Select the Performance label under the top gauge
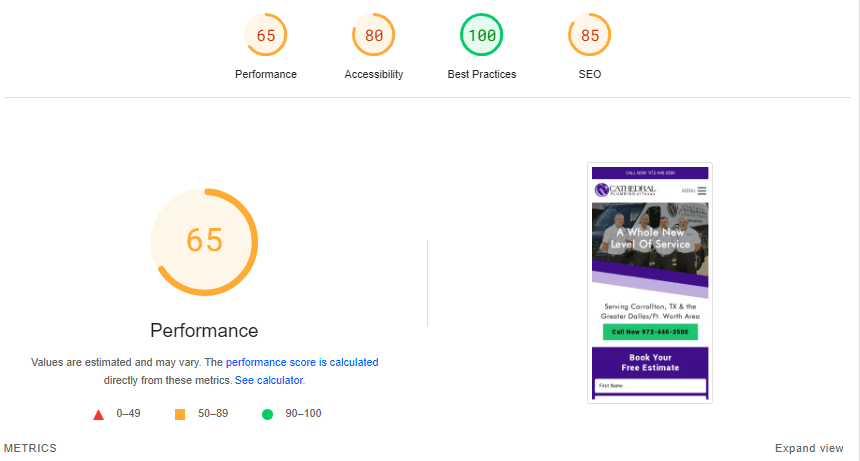This screenshot has width=860, height=461. tap(266, 74)
